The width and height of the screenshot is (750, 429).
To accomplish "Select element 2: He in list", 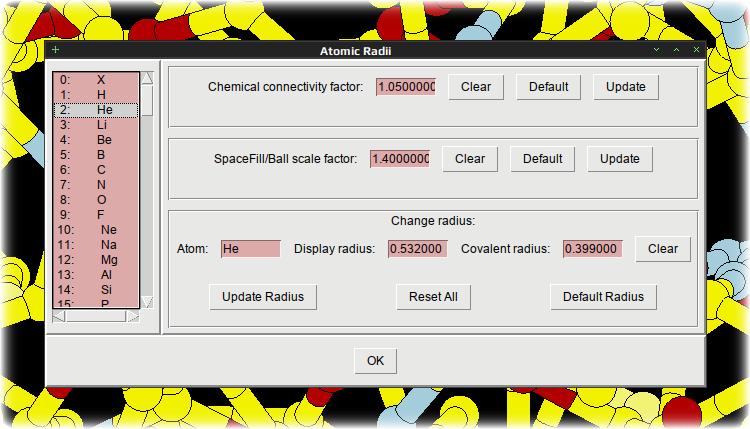I will pos(96,110).
